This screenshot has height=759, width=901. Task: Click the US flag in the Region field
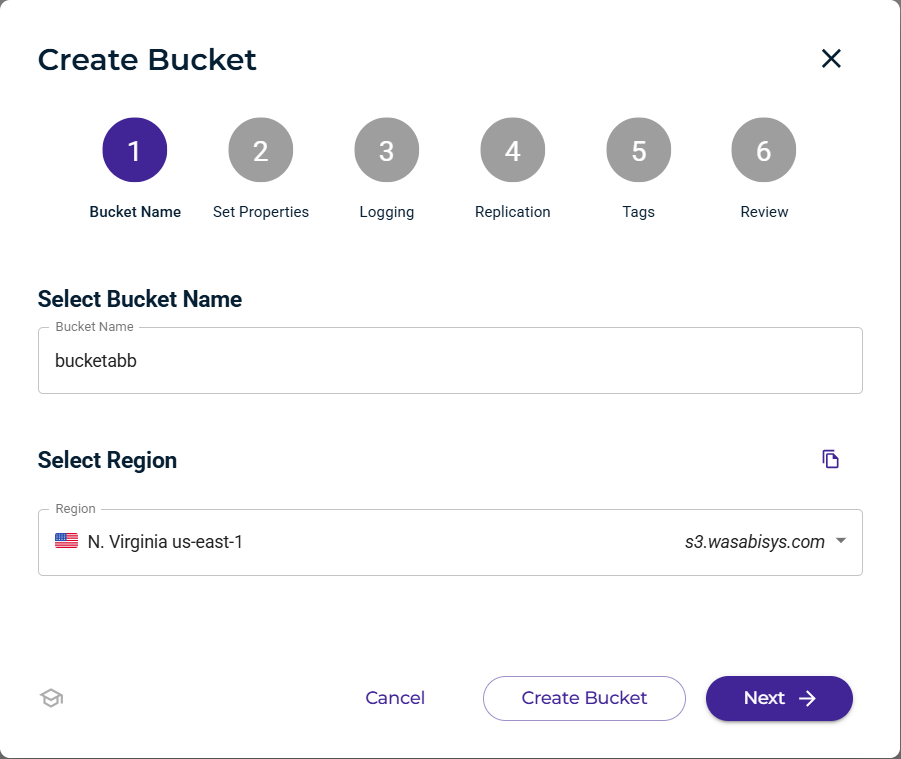coord(65,540)
